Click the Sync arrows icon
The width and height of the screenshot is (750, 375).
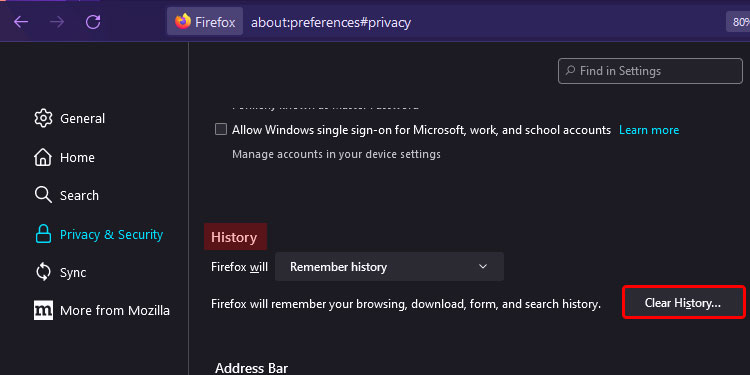(43, 273)
